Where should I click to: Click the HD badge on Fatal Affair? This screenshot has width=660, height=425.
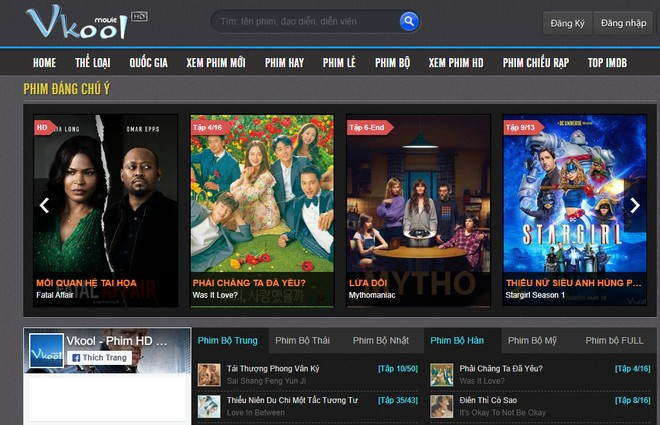pyautogui.click(x=43, y=128)
